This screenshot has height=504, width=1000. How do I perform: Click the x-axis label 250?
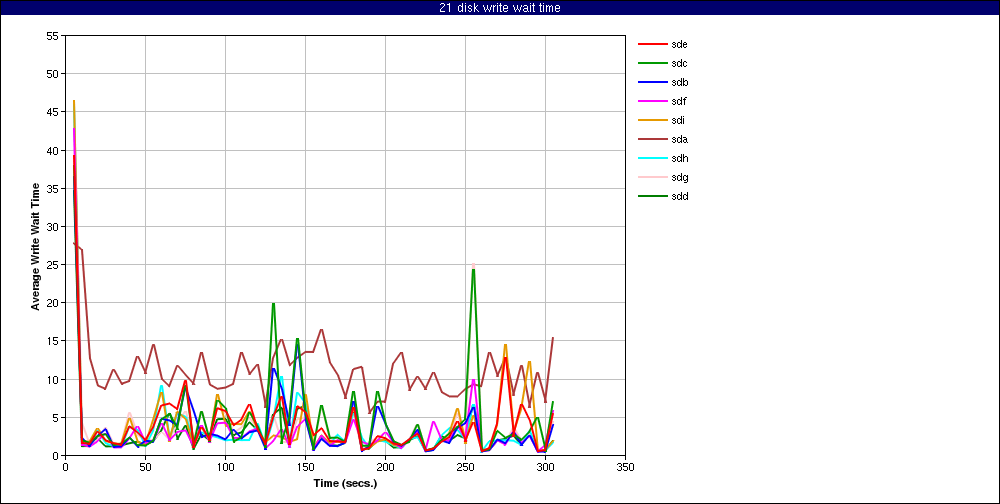coord(466,467)
